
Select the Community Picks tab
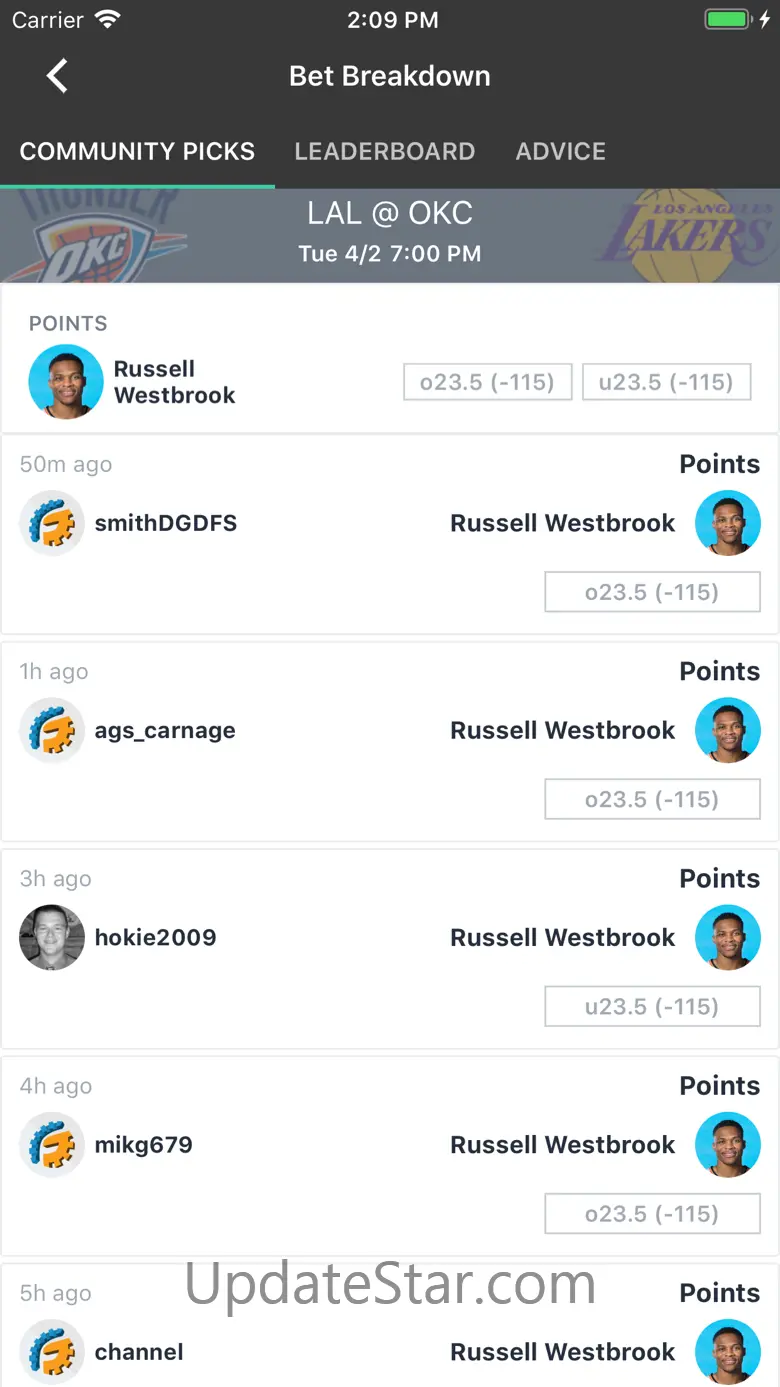(137, 151)
